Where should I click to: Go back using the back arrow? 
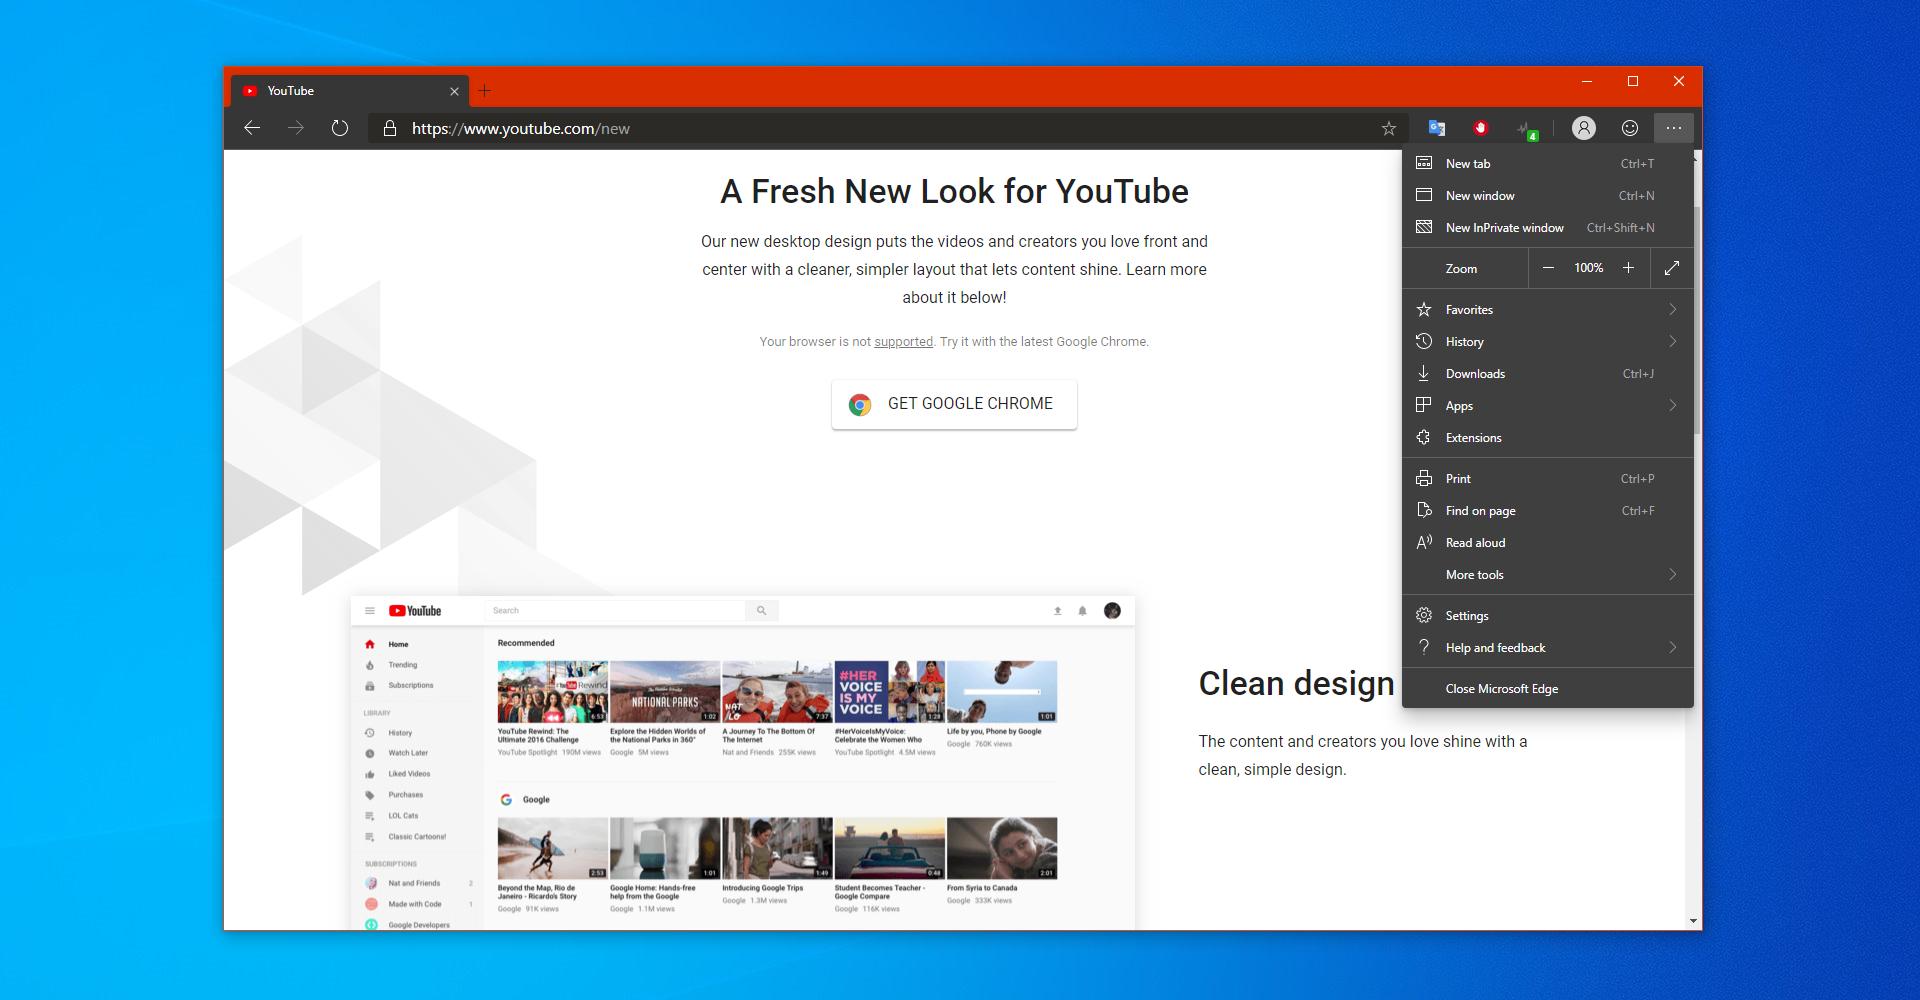coord(252,128)
